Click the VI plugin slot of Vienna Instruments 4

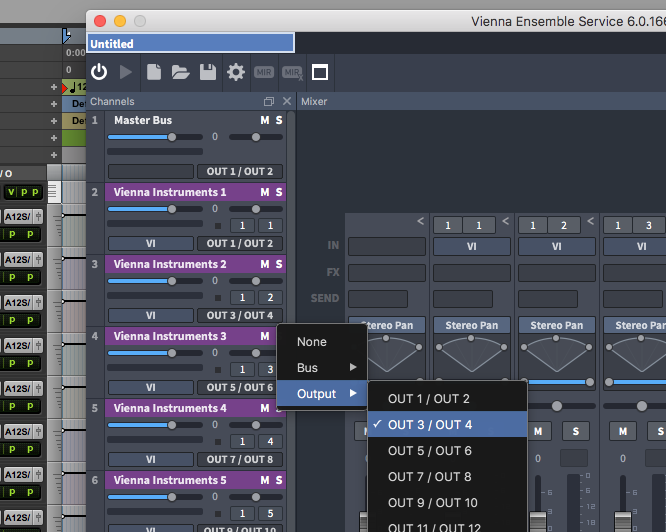[151, 459]
